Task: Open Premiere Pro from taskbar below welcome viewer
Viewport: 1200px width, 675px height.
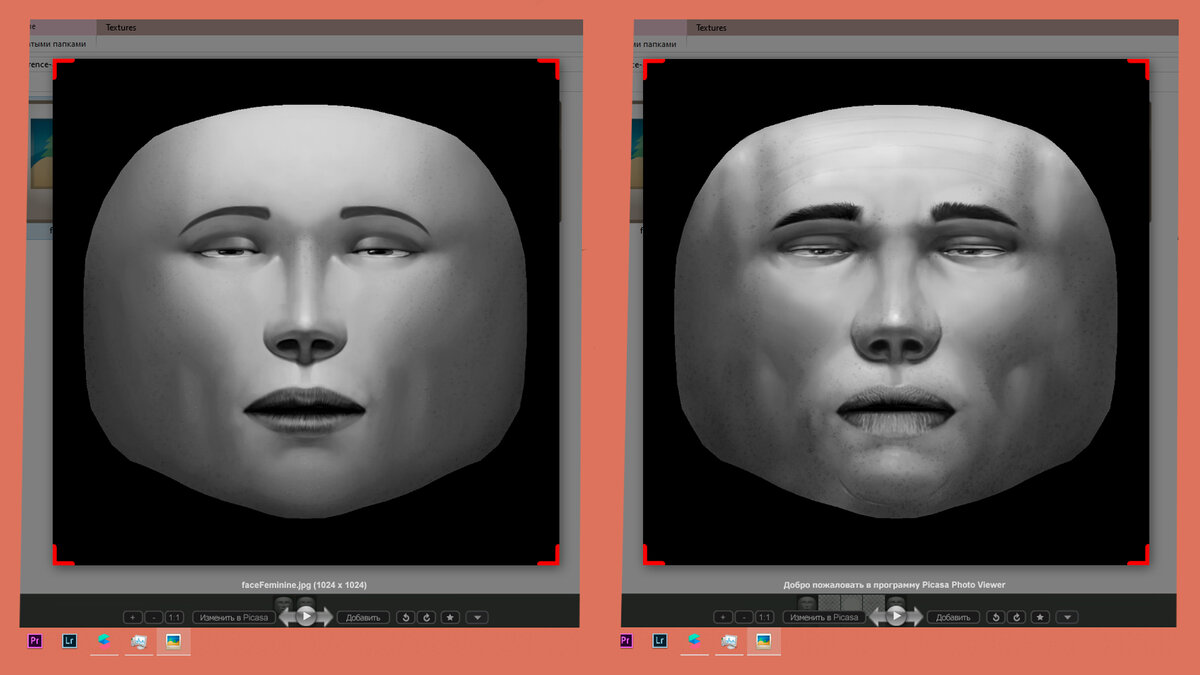Action: click(x=625, y=641)
